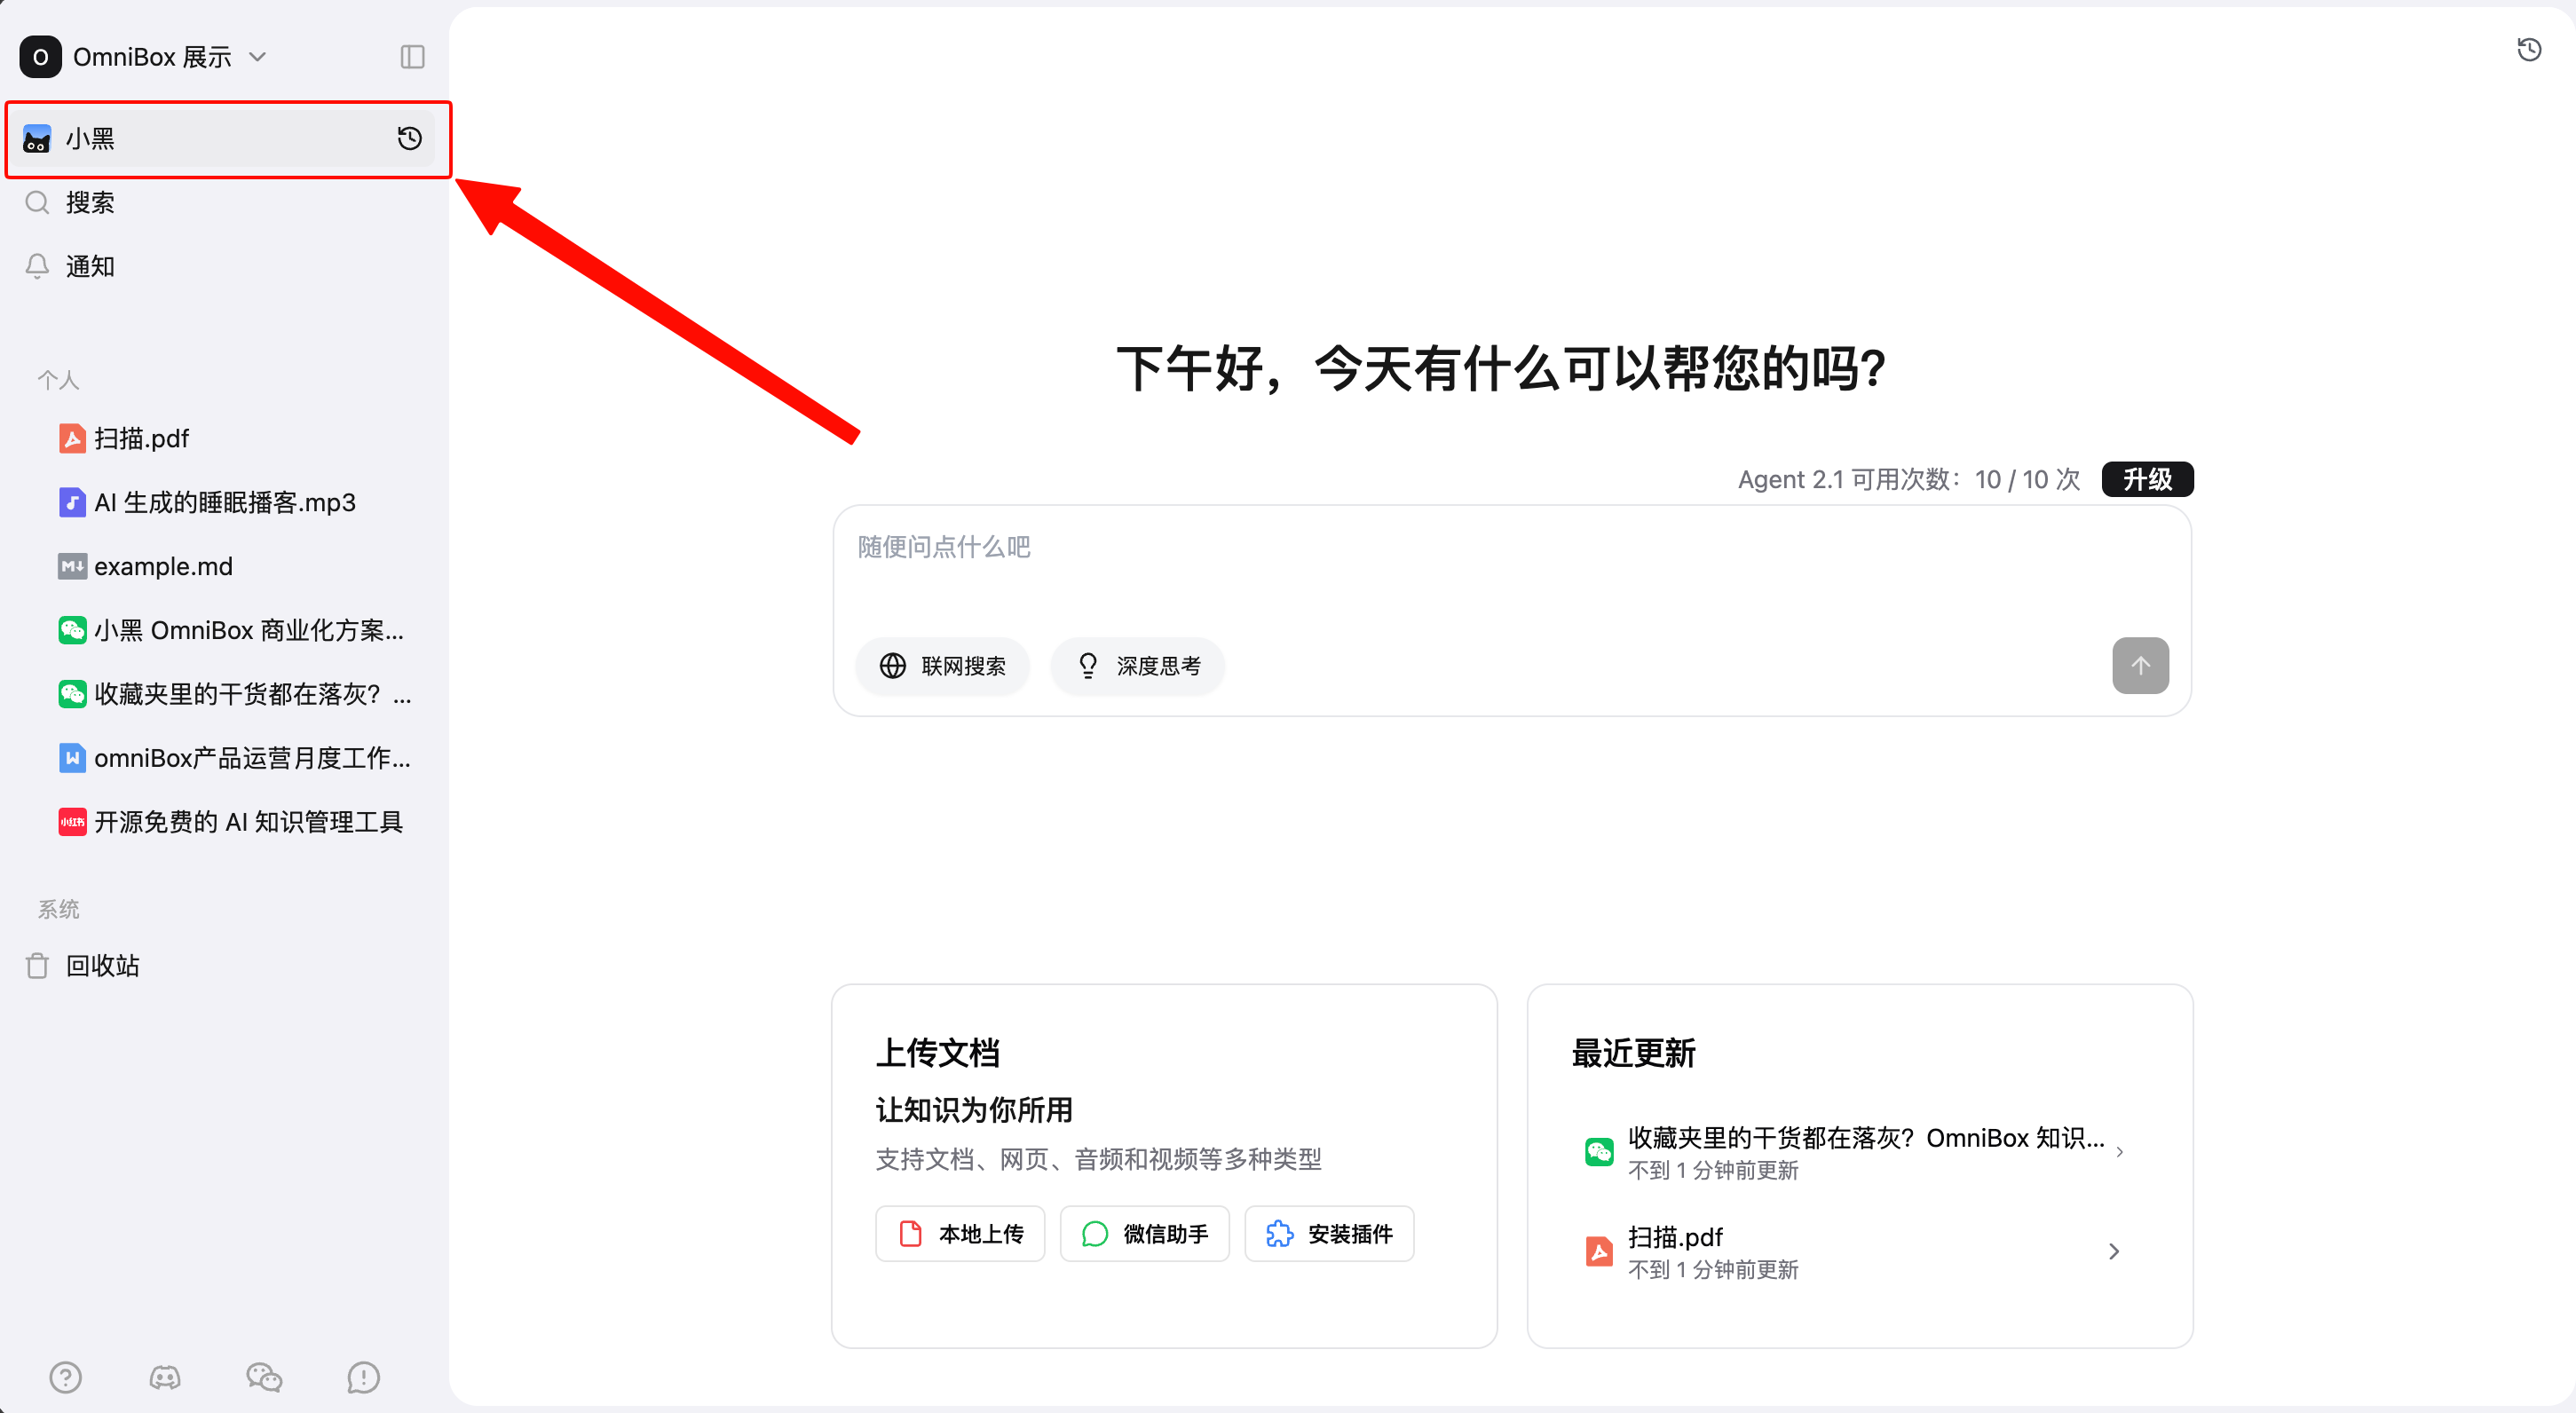This screenshot has width=2576, height=1413.
Task: Click the OmniBox logo at top left
Action: pyautogui.click(x=40, y=57)
